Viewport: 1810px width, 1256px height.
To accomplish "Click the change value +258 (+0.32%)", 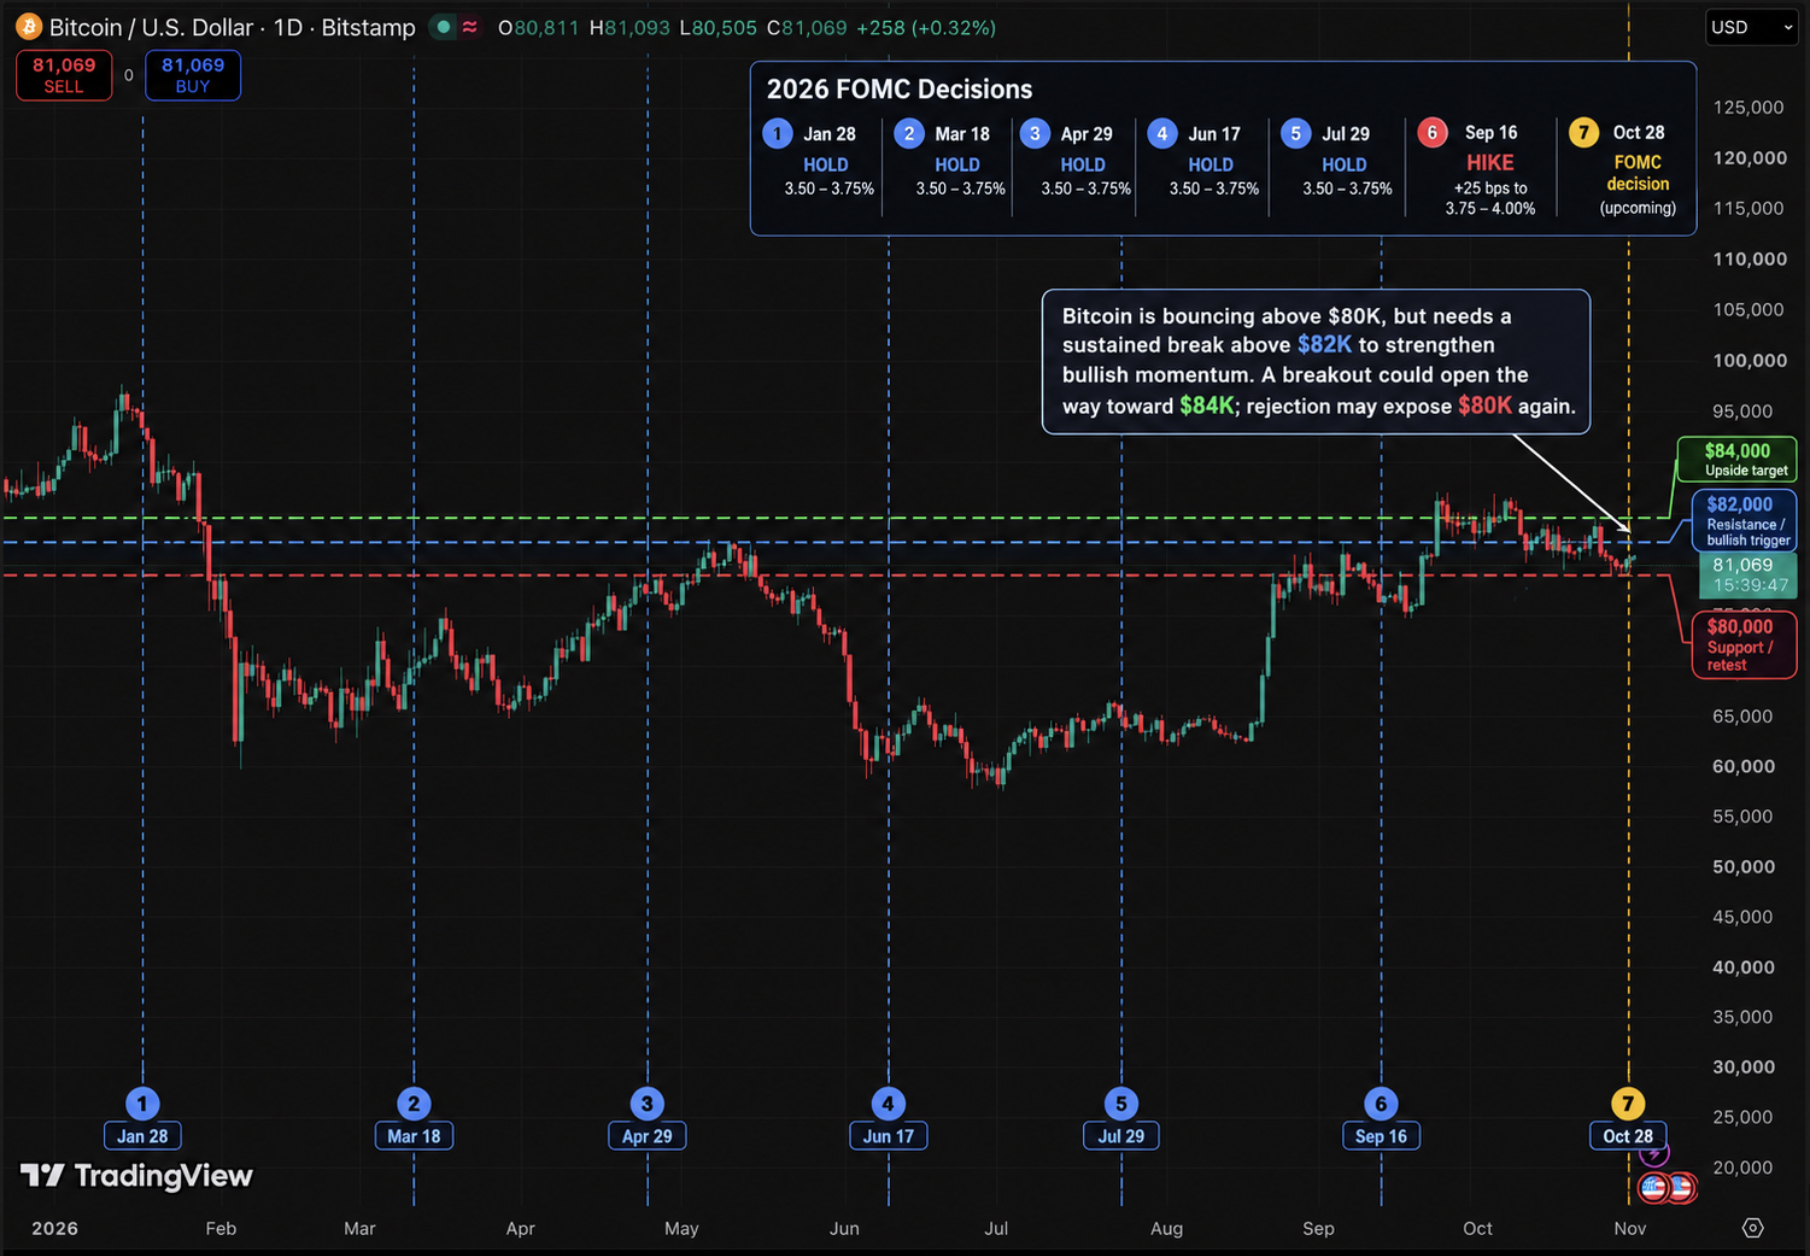I will [x=926, y=28].
